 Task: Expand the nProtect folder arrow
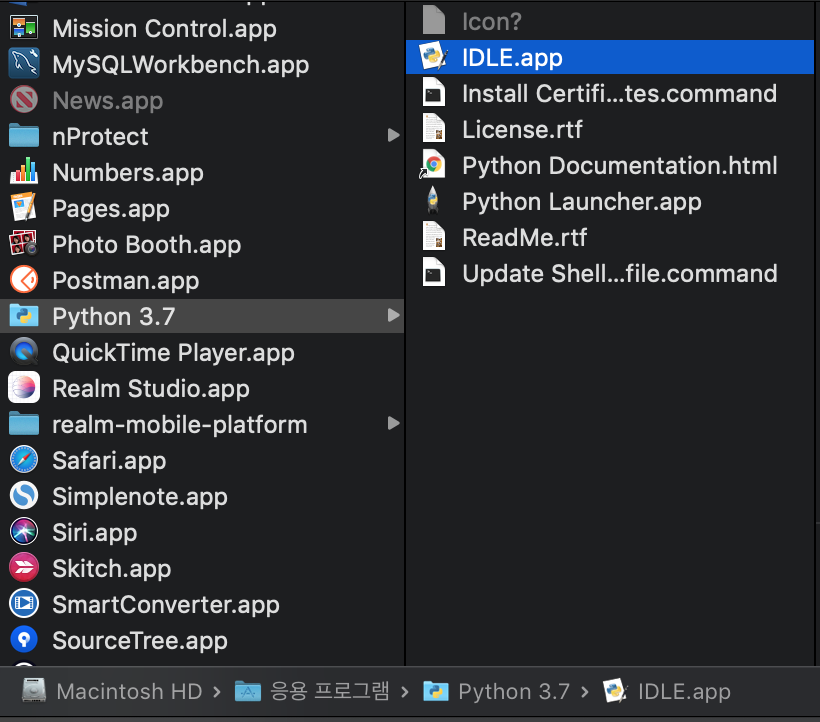393,136
